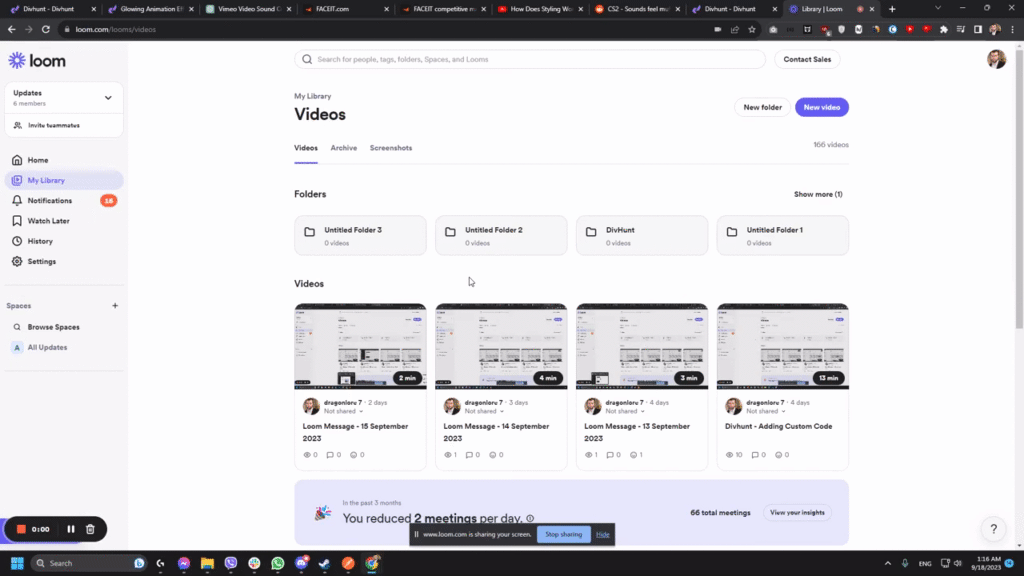Open the 15 September video thumbnail
1024x576 pixels.
click(360, 346)
